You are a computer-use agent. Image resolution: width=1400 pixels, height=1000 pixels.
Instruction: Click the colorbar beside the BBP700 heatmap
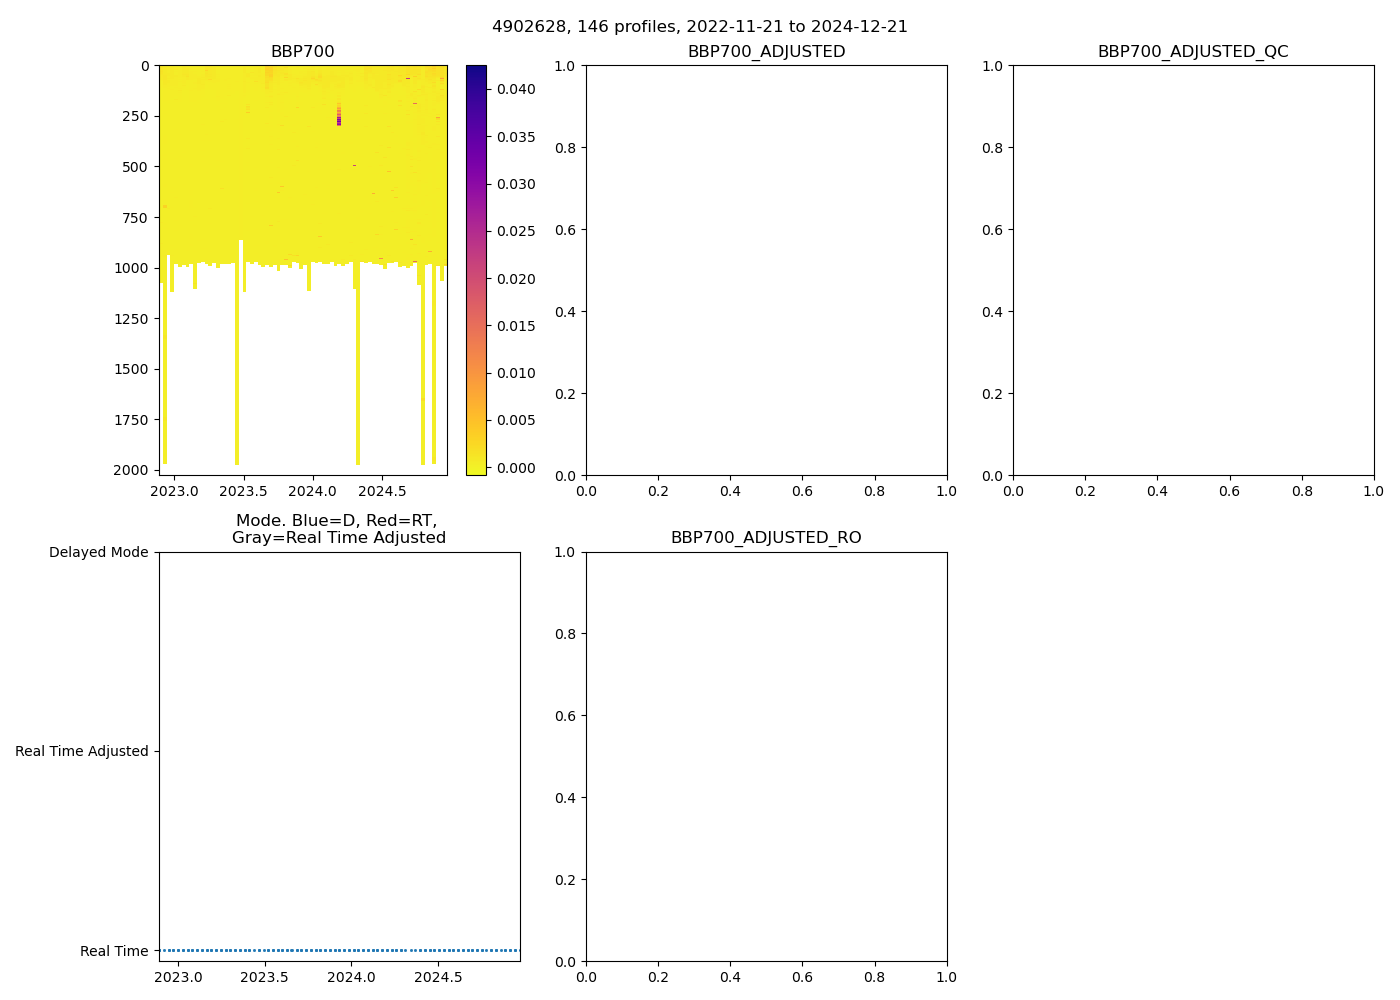476,270
